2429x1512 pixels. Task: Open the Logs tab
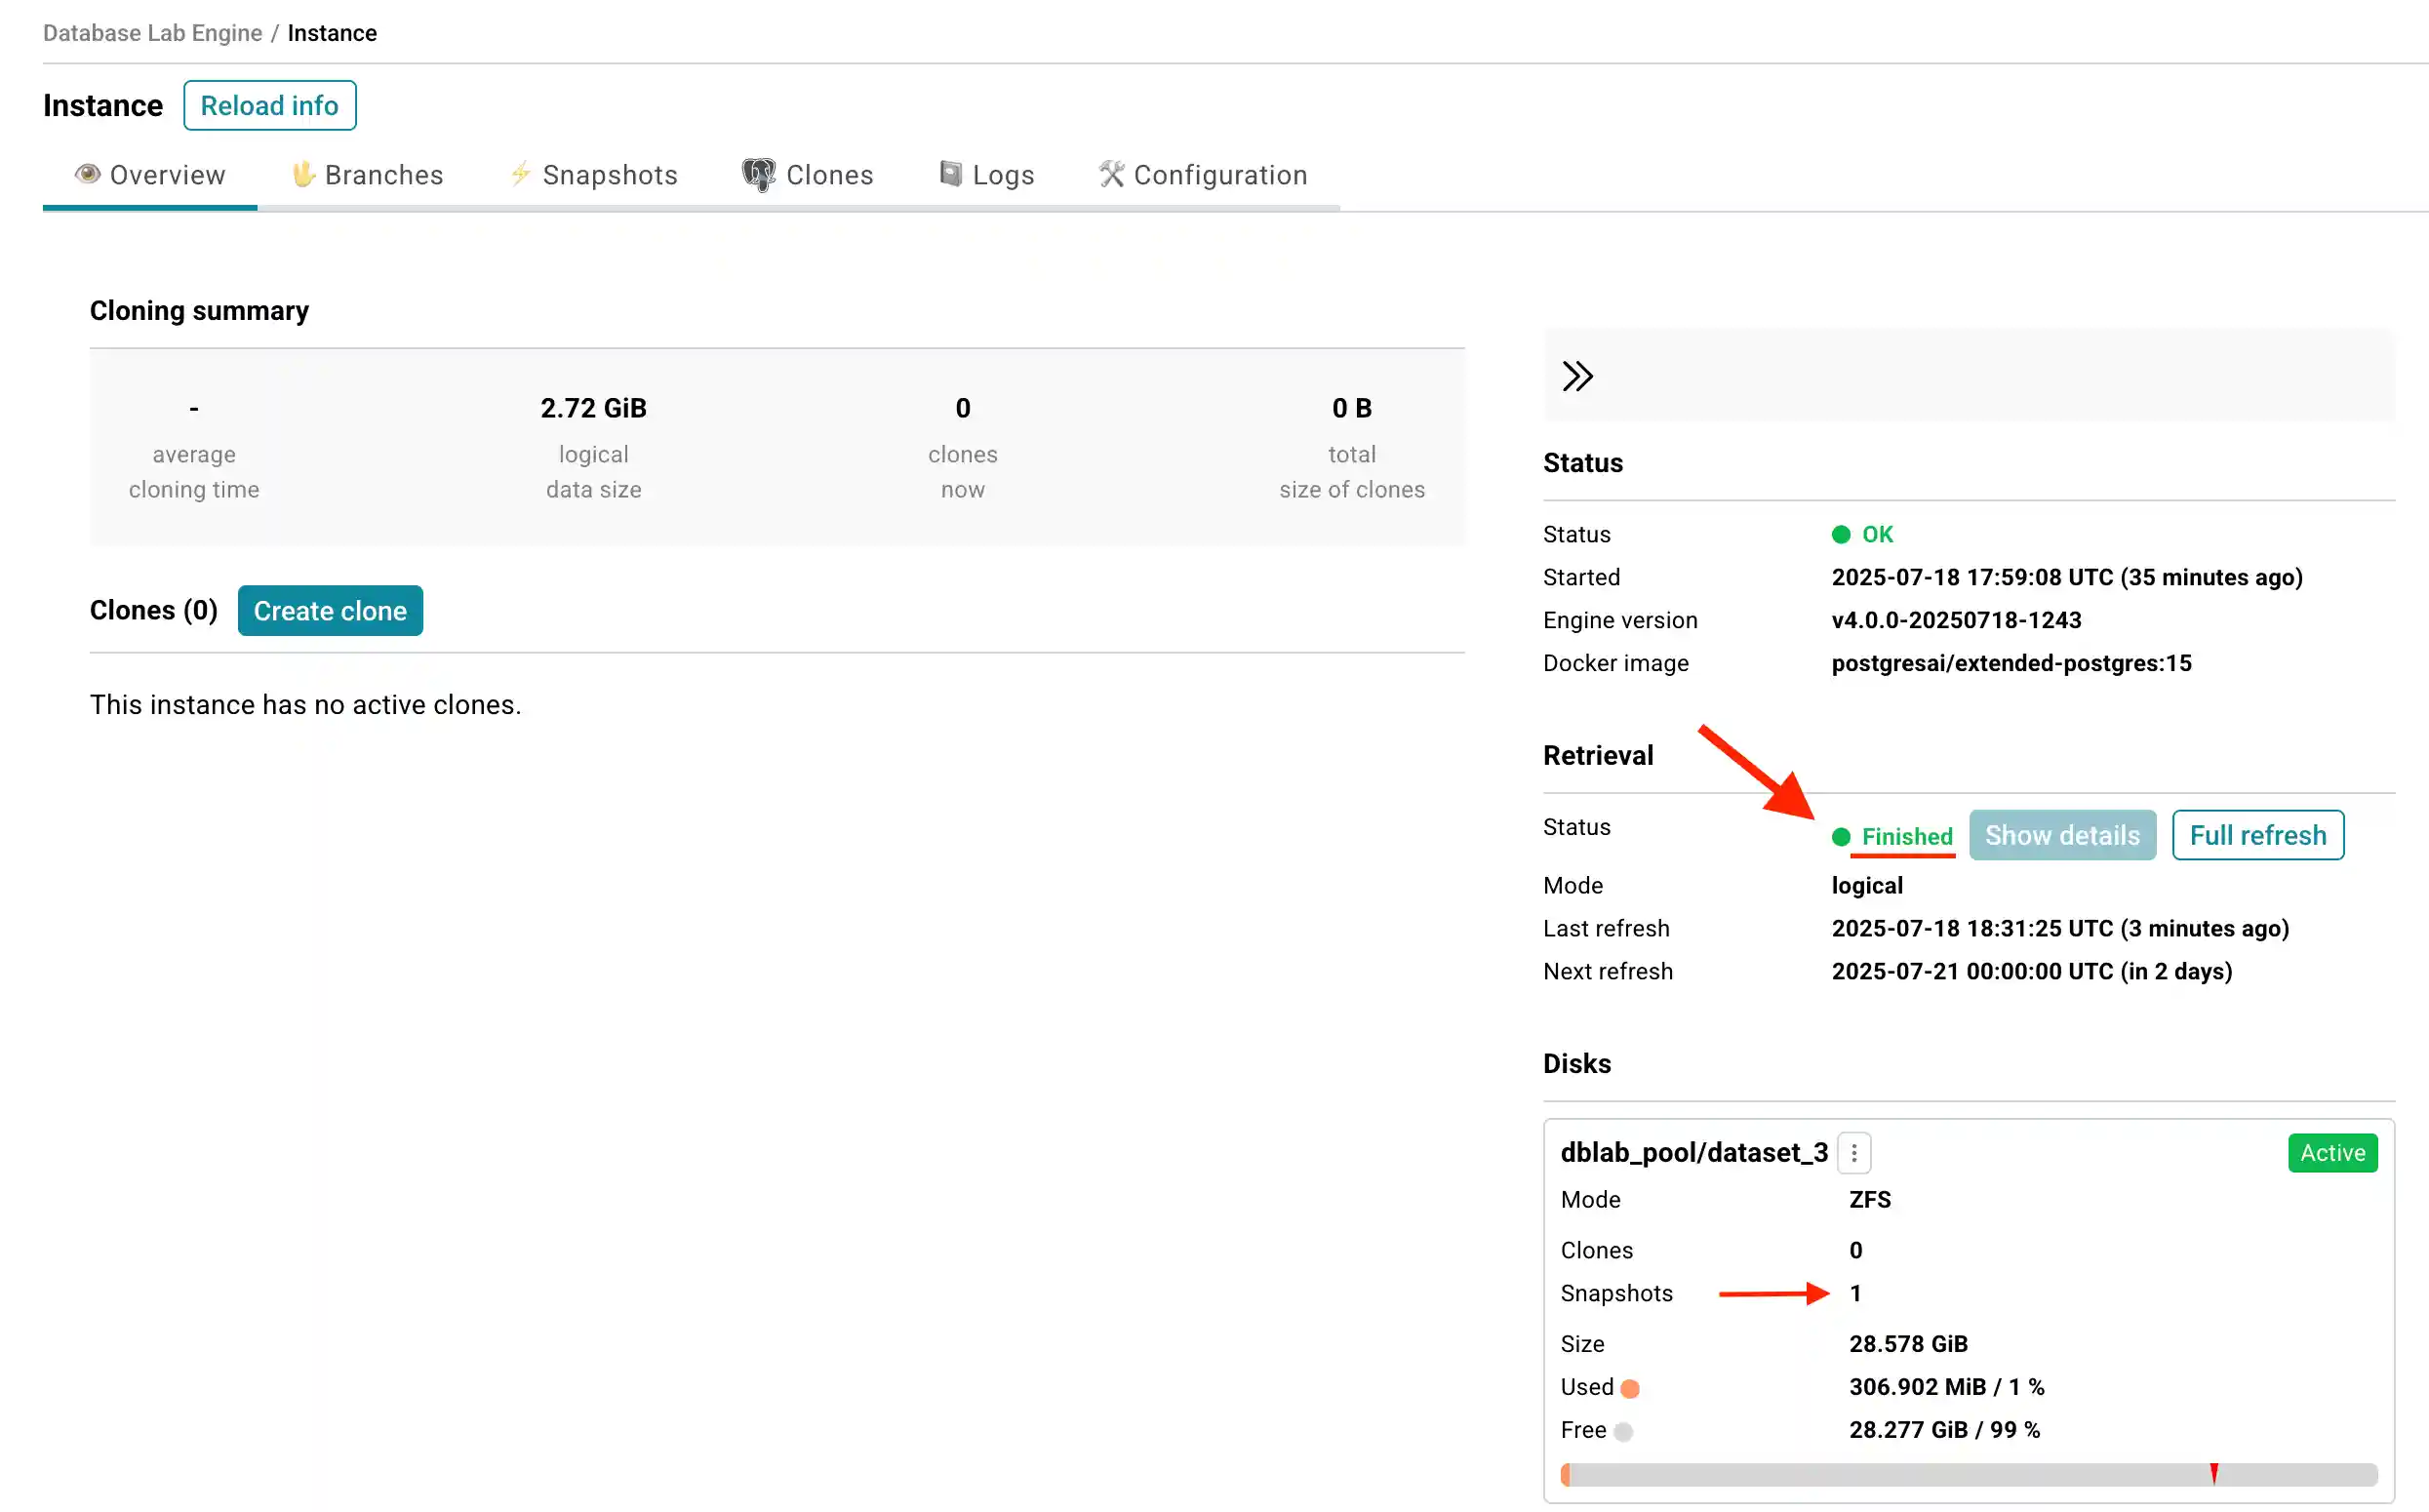click(1003, 173)
